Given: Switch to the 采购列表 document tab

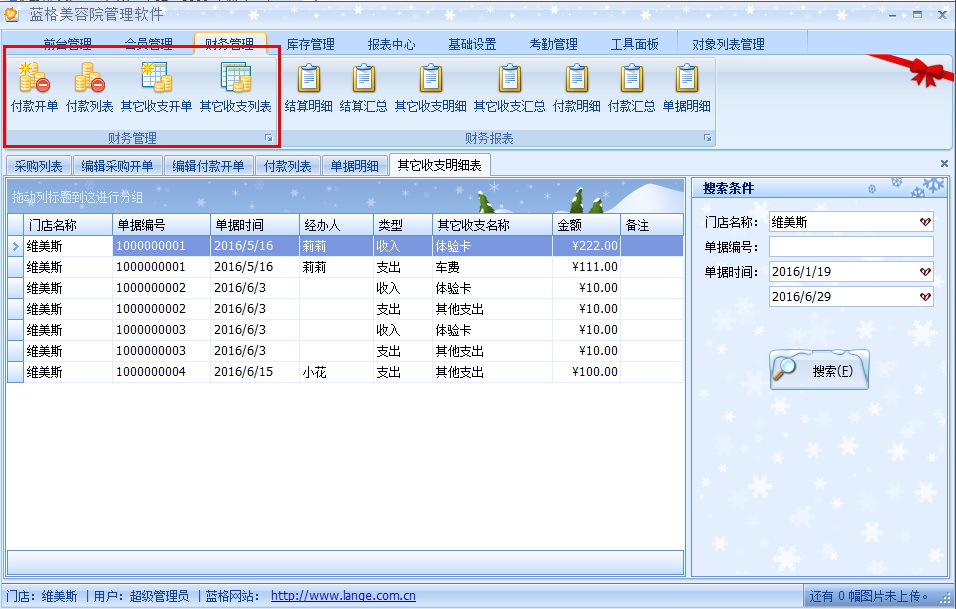Looking at the screenshot, I should pyautogui.click(x=39, y=166).
